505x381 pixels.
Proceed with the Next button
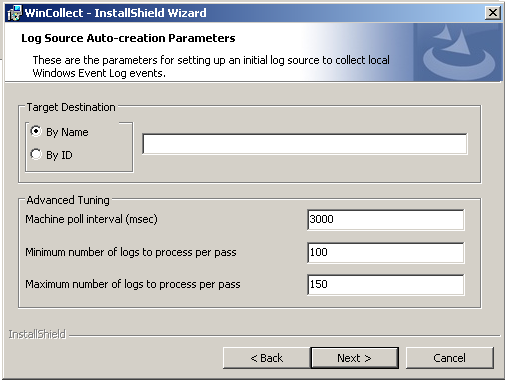354,358
